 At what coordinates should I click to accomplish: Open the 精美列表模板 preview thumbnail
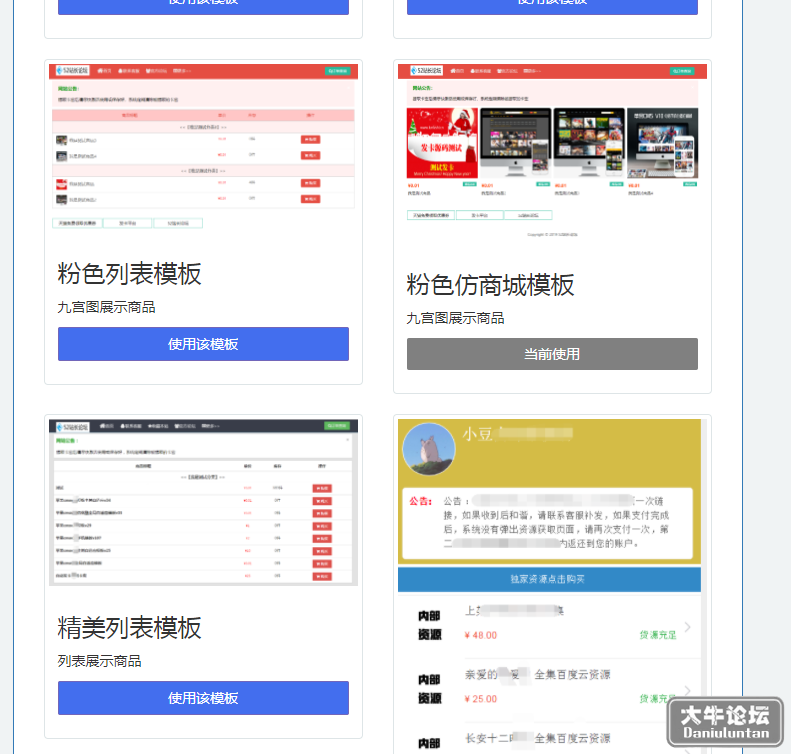[203, 502]
